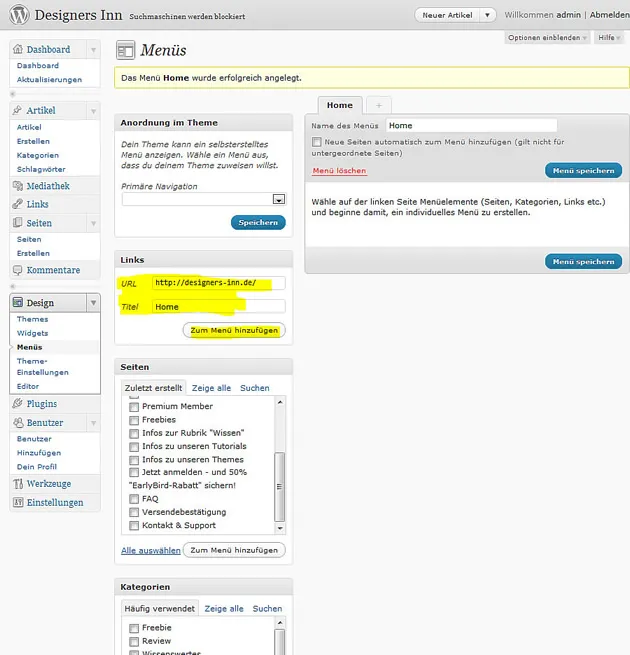Expand the Hilfe panel
The width and height of the screenshot is (630, 655).
(x=609, y=38)
